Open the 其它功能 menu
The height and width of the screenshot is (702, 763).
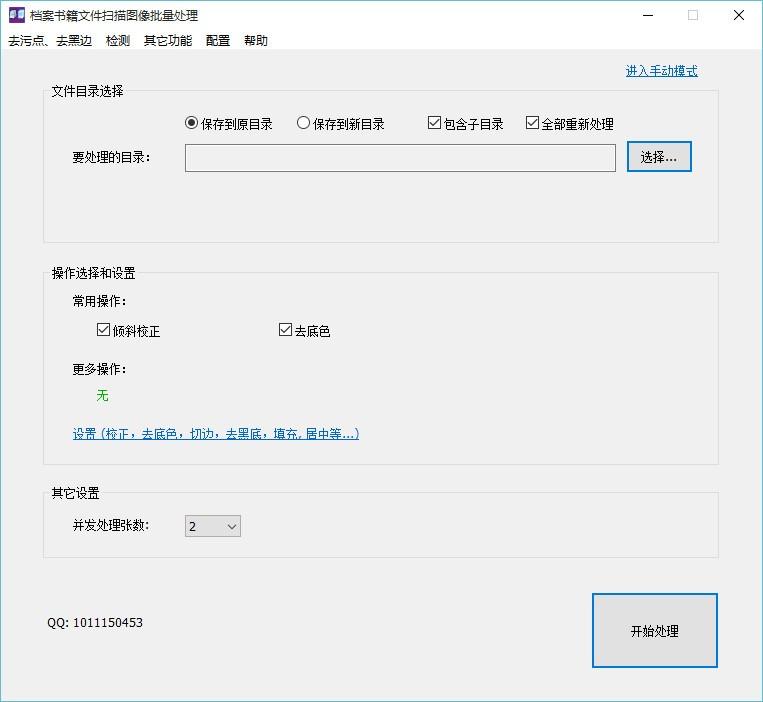tap(168, 41)
